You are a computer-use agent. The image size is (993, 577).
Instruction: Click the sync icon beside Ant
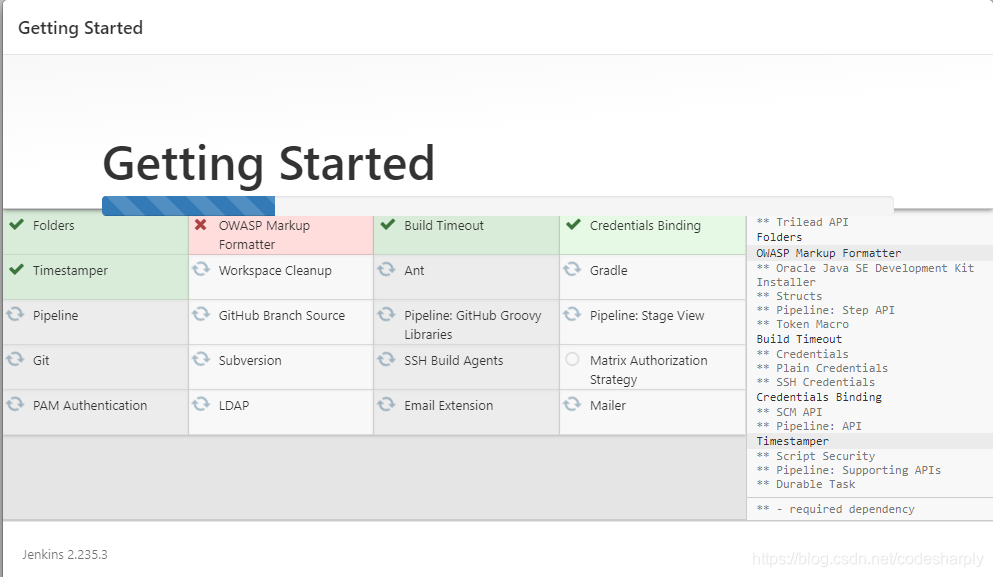pyautogui.click(x=386, y=269)
